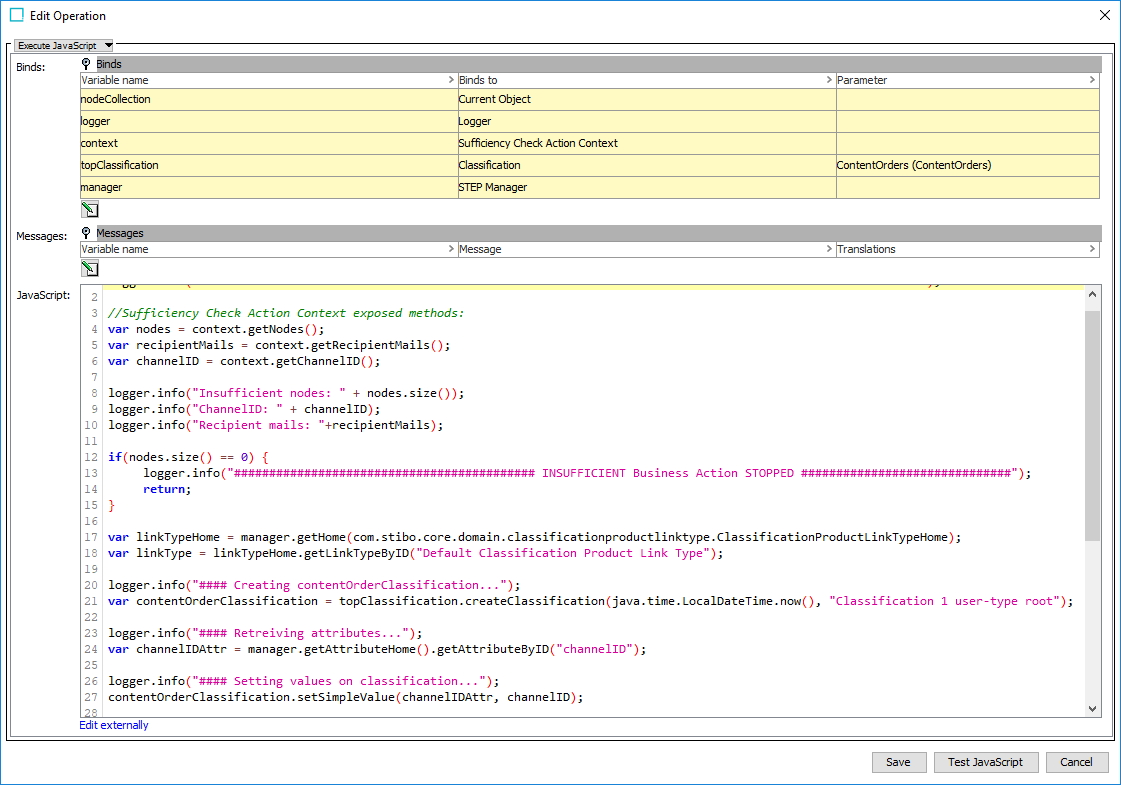The width and height of the screenshot is (1121, 785).
Task: Click the edit icon below Binds table
Action: click(x=89, y=209)
